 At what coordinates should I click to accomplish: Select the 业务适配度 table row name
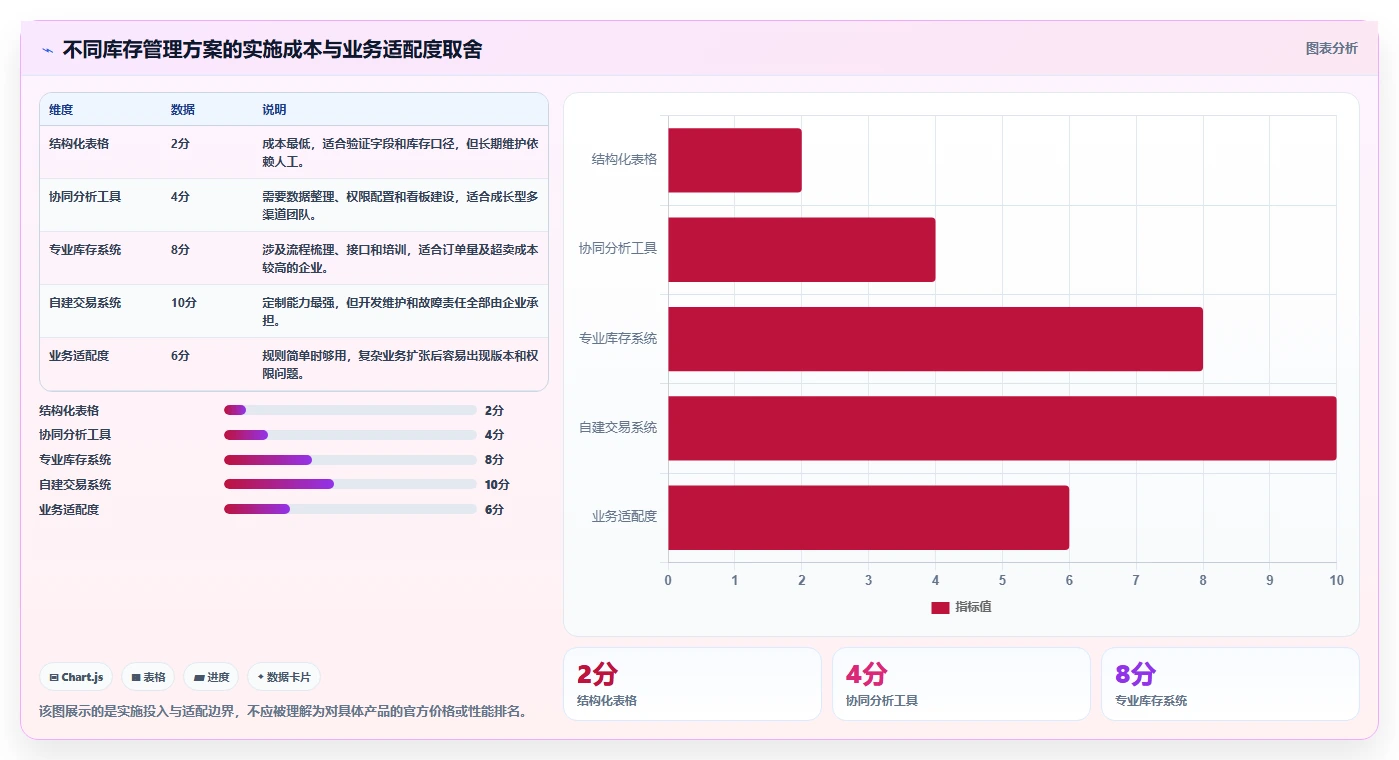pyautogui.click(x=79, y=356)
